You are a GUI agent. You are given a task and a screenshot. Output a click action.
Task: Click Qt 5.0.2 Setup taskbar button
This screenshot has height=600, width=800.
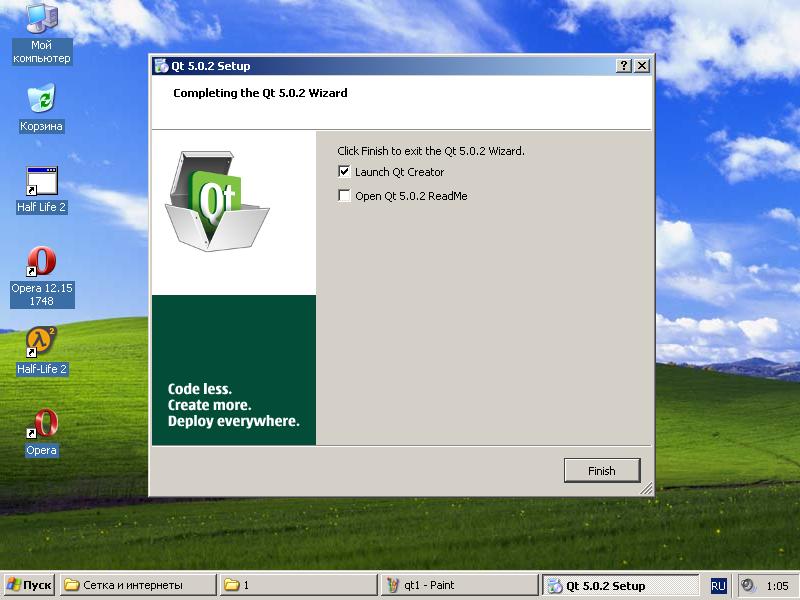[620, 585]
